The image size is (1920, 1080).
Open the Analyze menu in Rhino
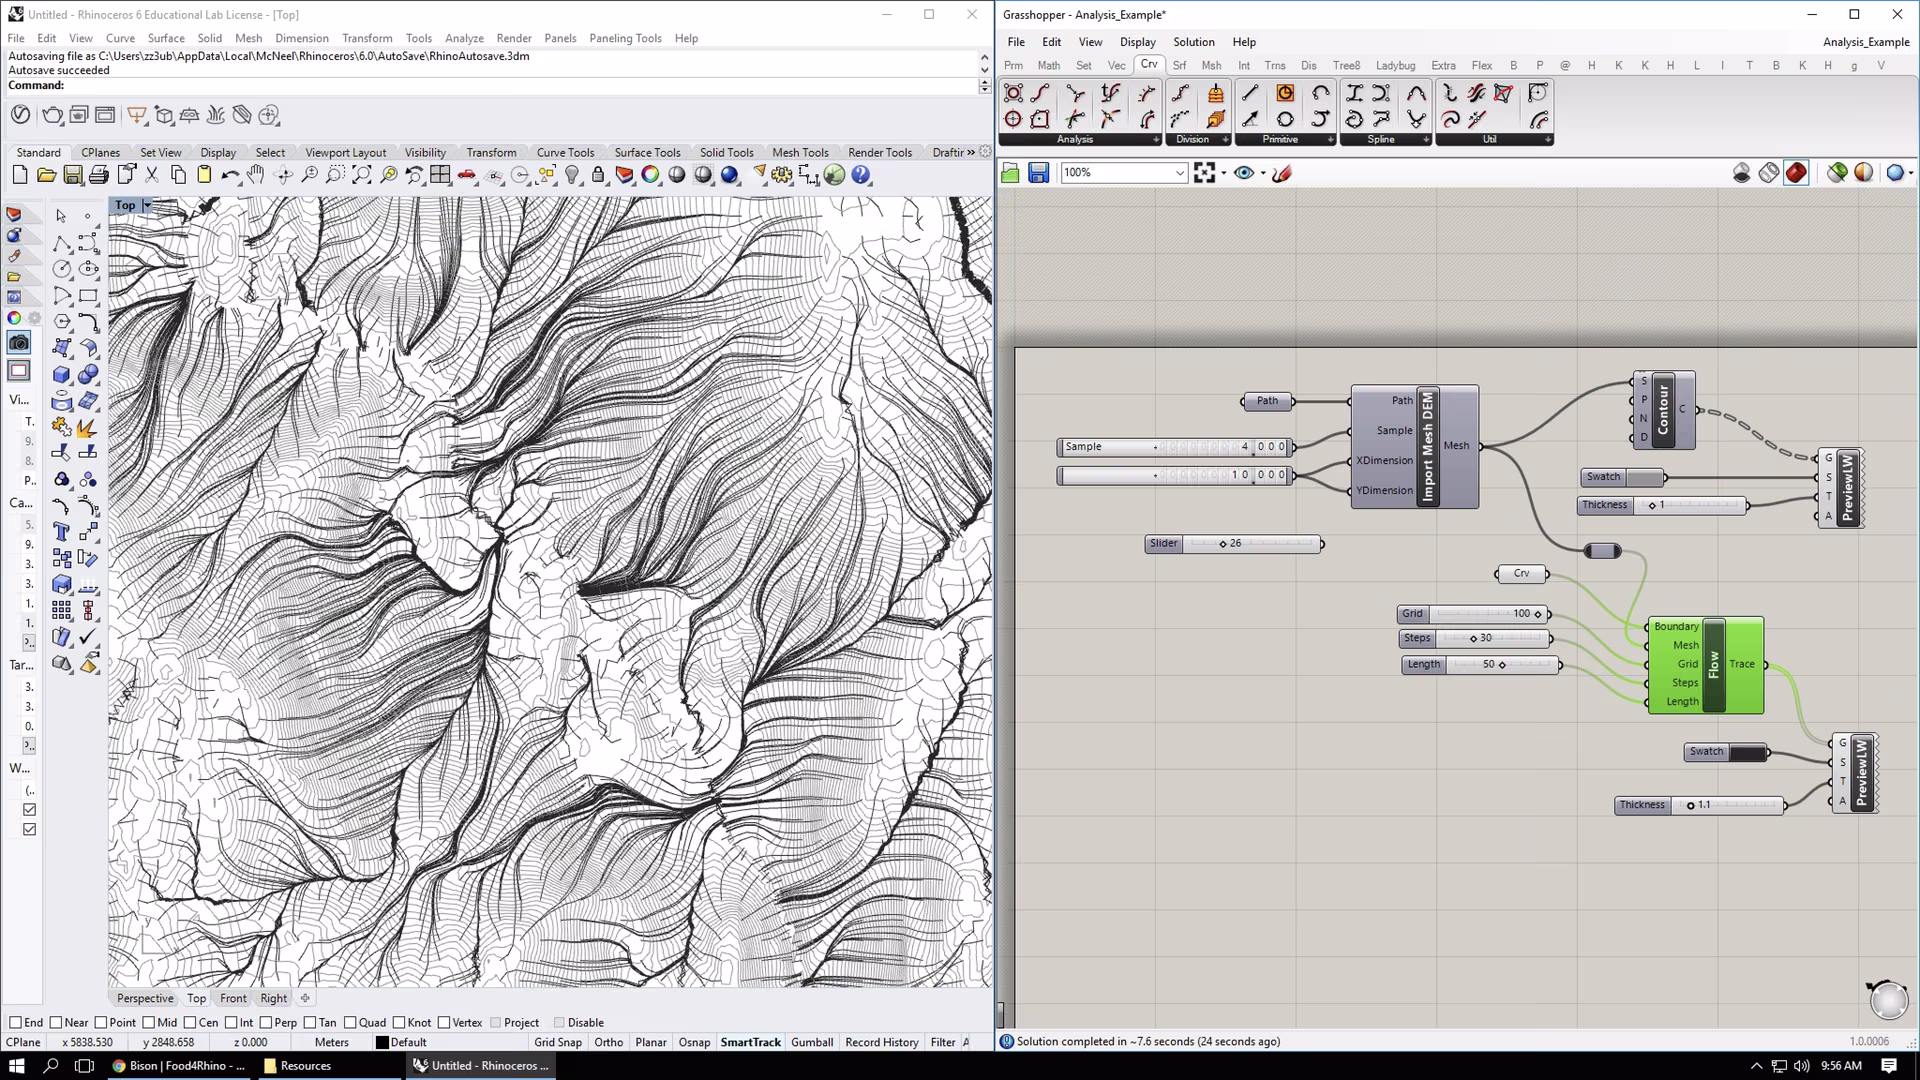click(x=464, y=38)
